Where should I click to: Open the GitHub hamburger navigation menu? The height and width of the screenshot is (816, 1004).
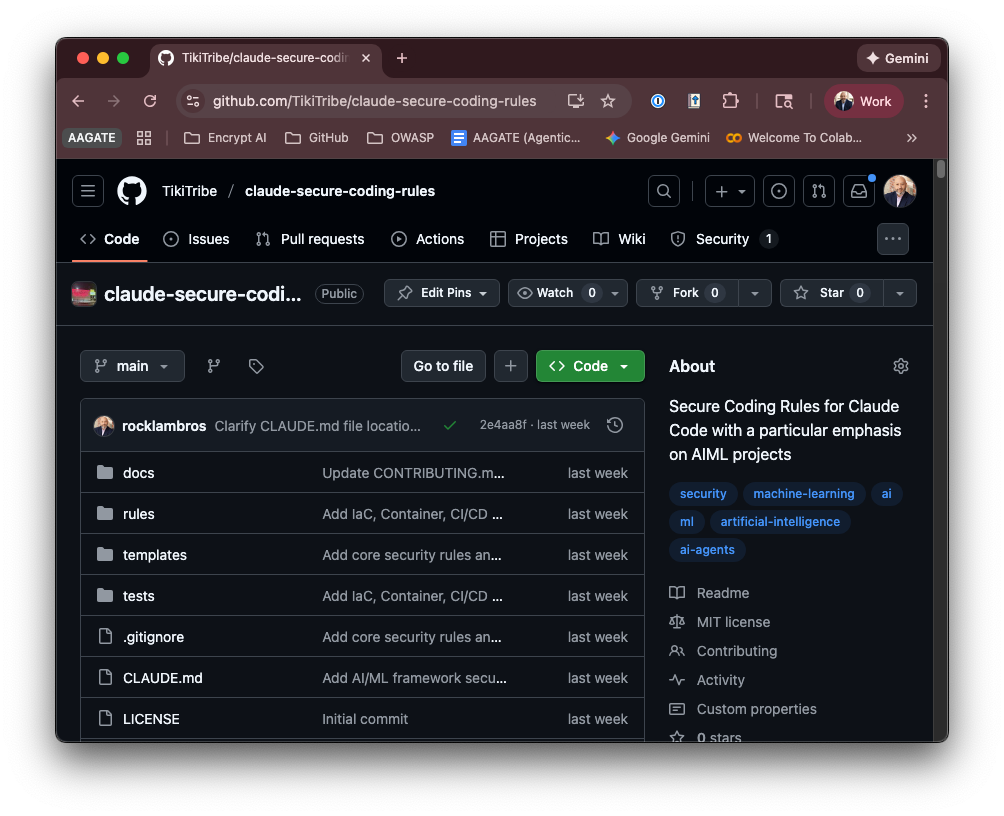click(88, 191)
